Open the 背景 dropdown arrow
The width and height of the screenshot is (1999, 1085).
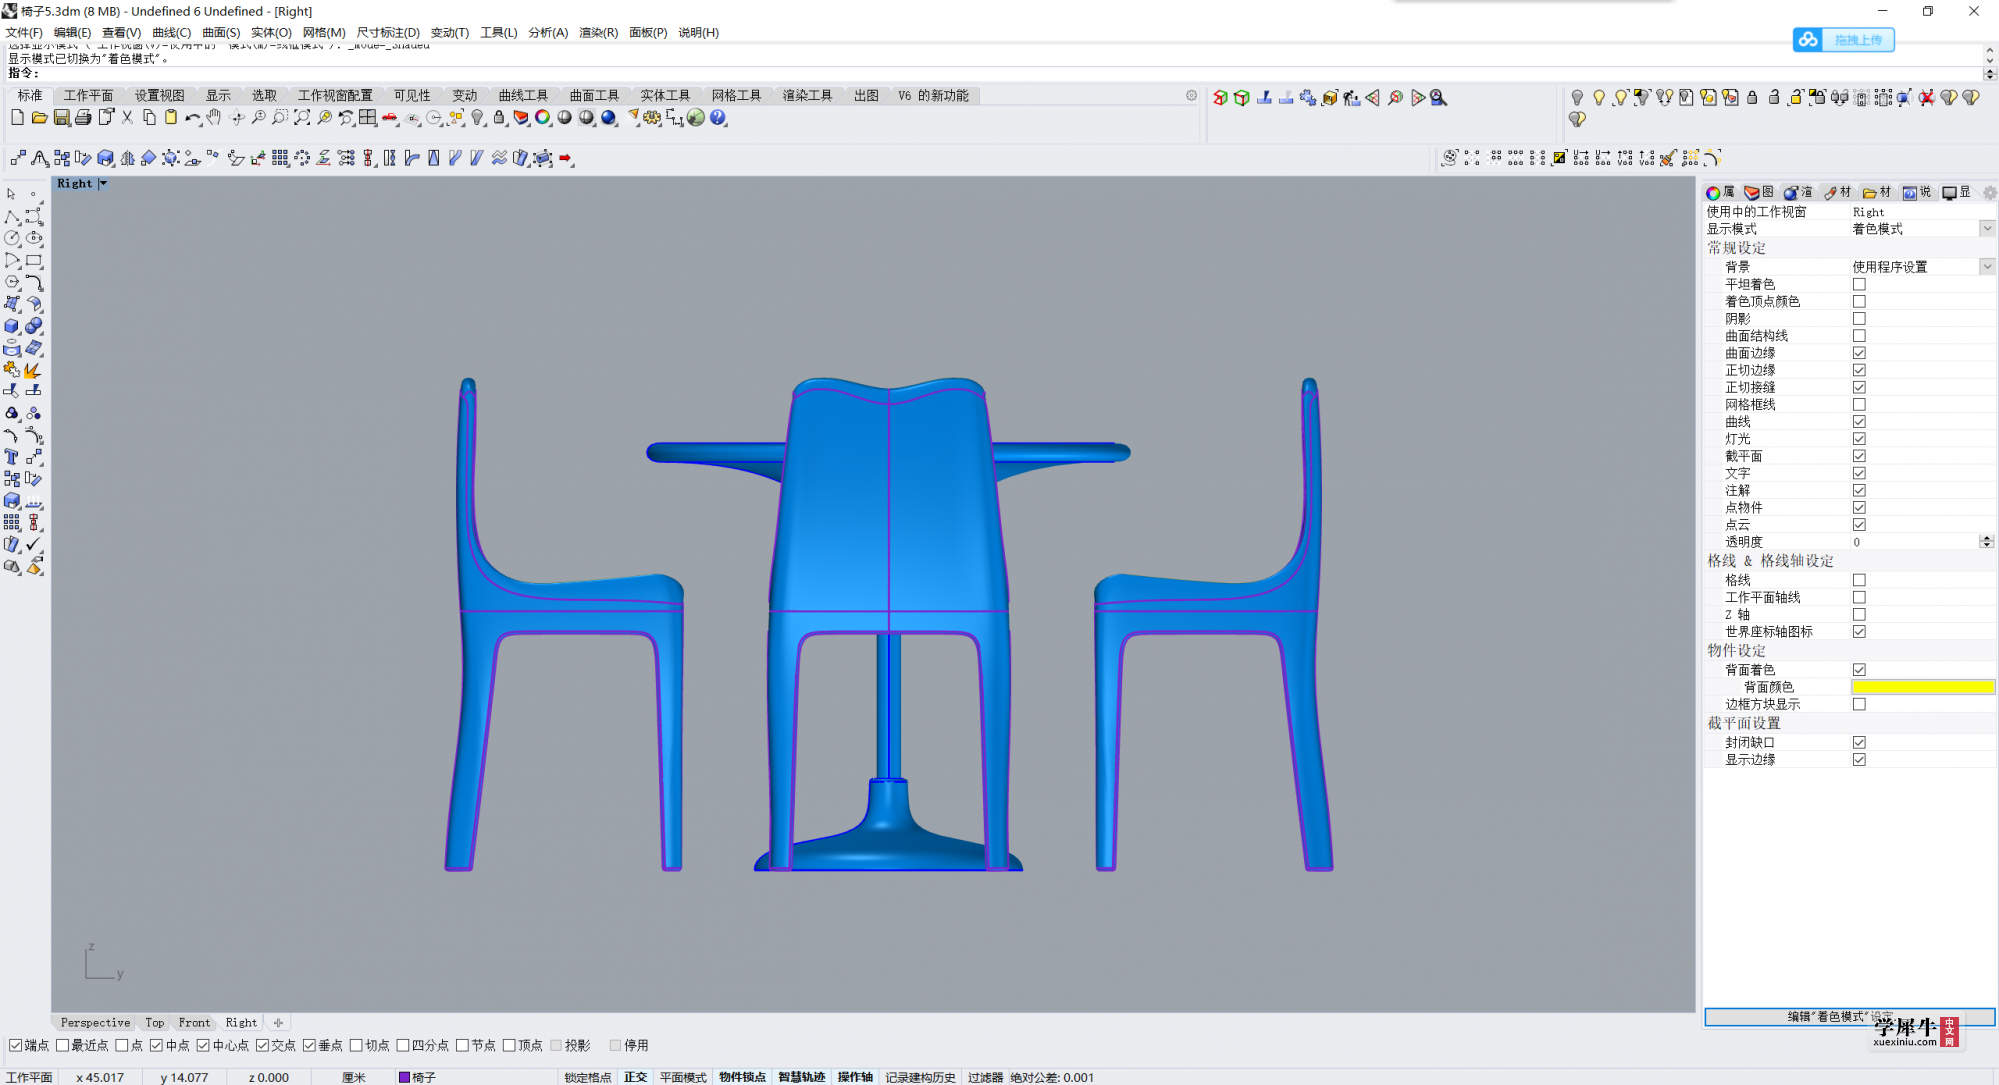tap(1987, 267)
